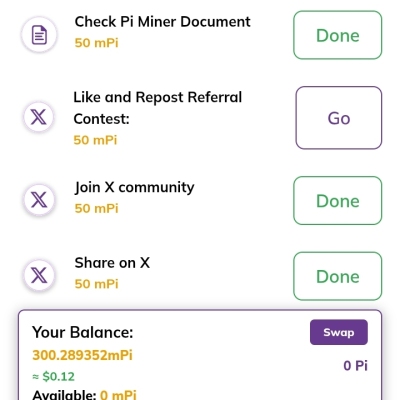The width and height of the screenshot is (400, 400).
Task: Tap Done for Check Pi Miner Document
Action: click(x=338, y=35)
